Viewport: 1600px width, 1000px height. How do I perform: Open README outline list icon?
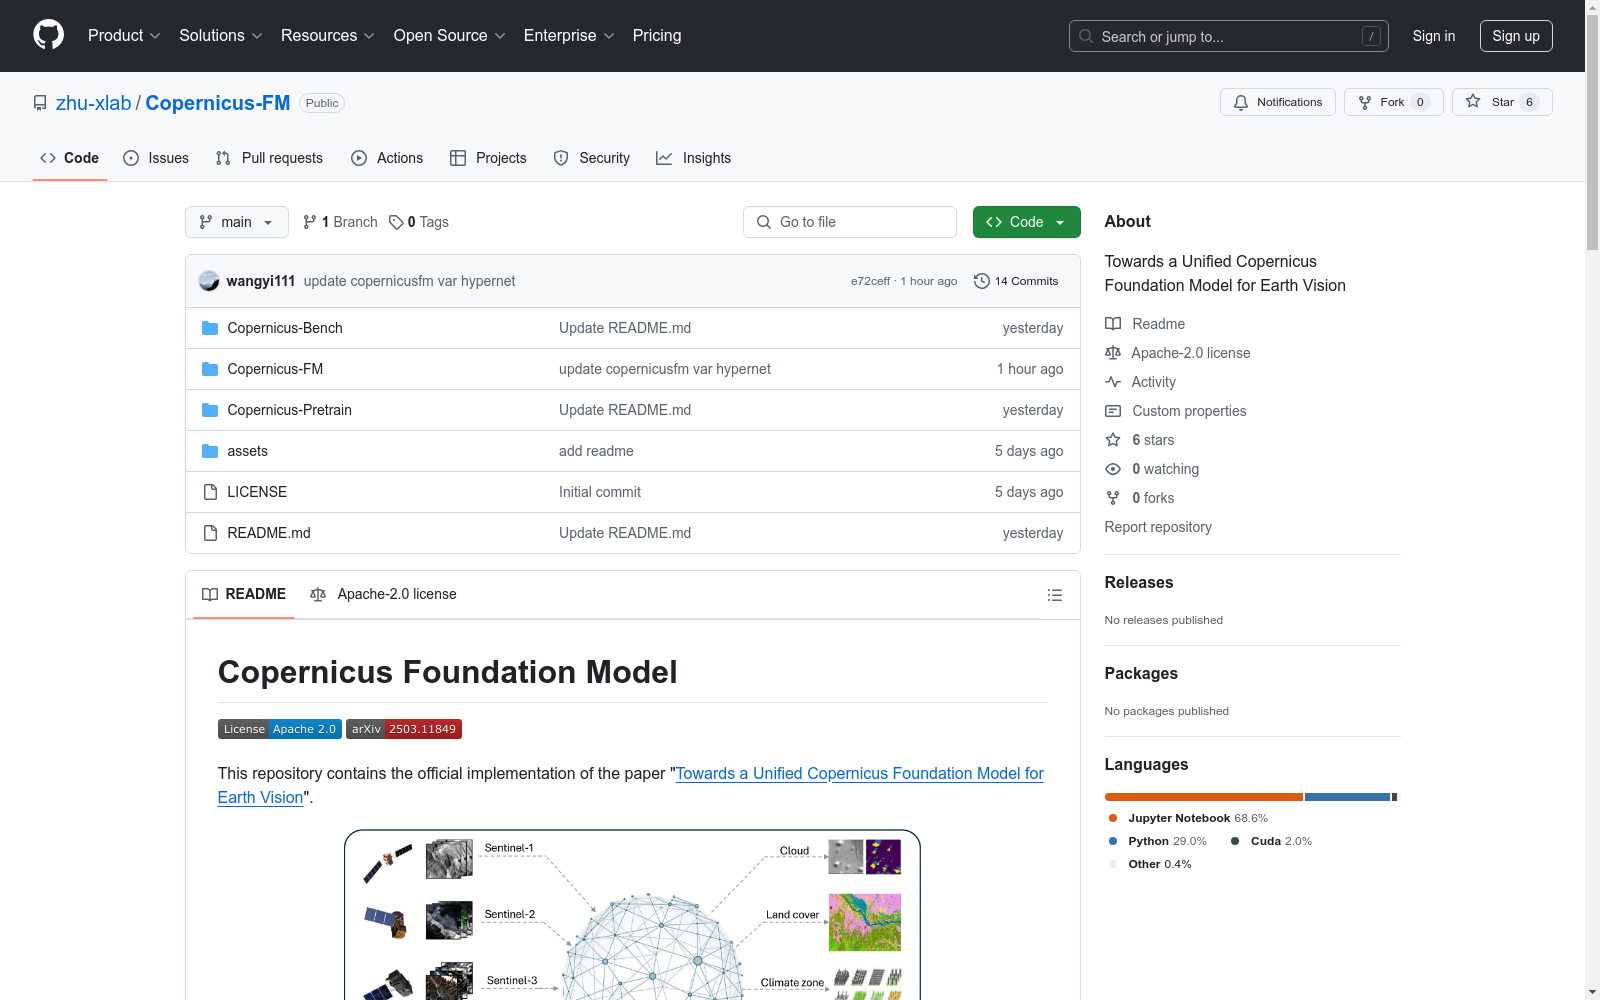coord(1054,595)
